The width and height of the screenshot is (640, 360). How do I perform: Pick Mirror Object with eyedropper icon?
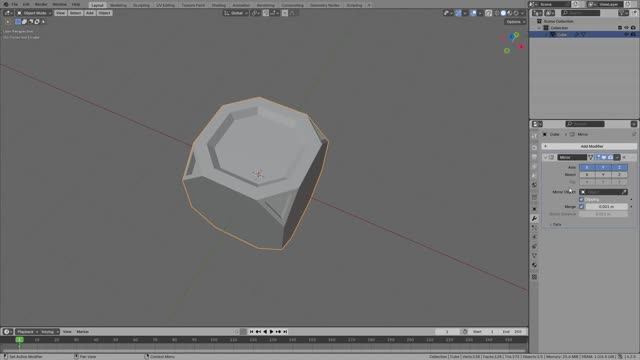coord(624,192)
